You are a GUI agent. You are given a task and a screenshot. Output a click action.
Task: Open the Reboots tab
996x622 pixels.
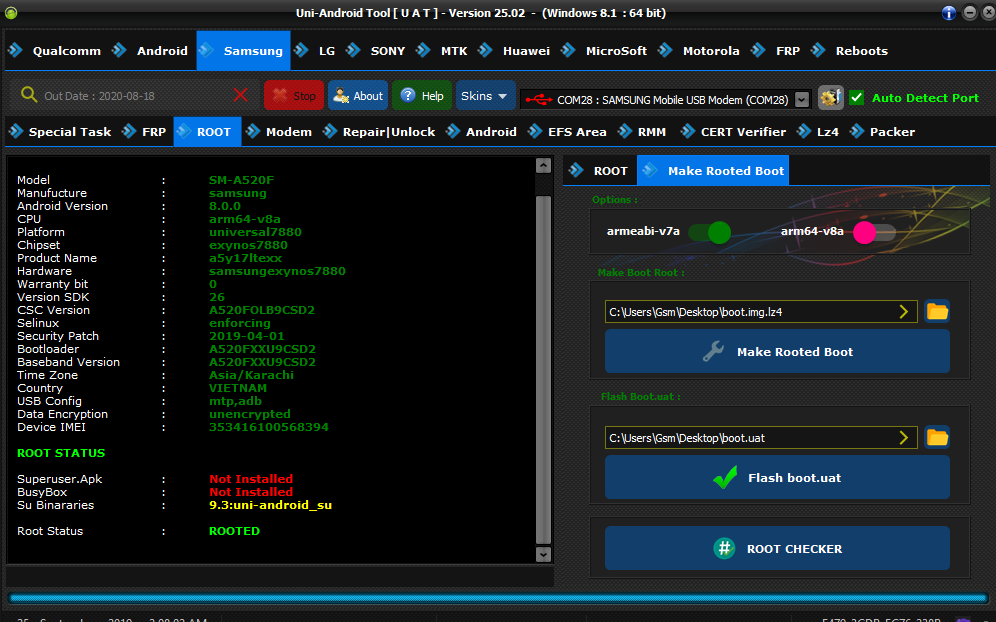coord(851,51)
